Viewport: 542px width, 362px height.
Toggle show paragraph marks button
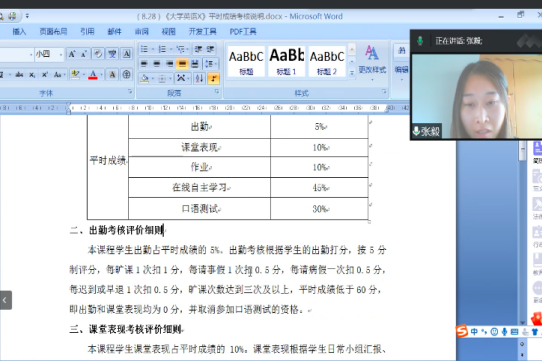[x=213, y=78]
